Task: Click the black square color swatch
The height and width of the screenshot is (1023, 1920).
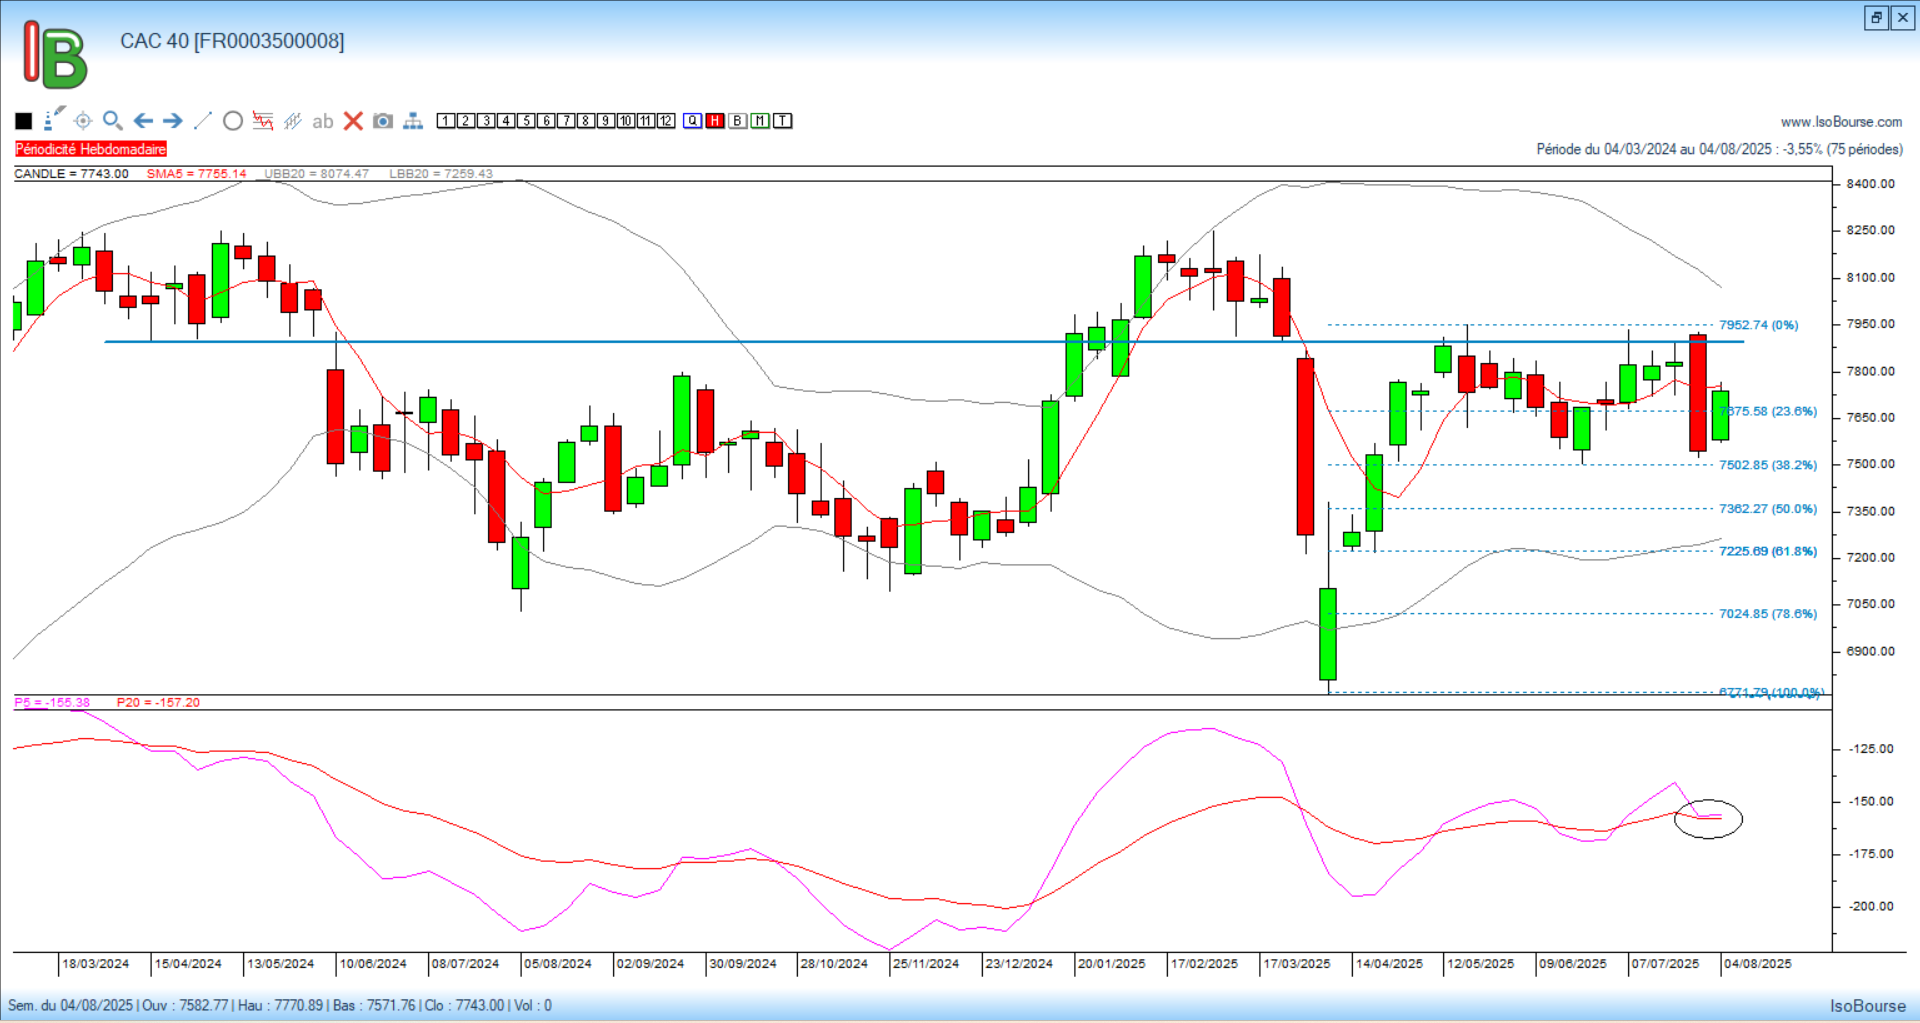Action: [x=24, y=121]
